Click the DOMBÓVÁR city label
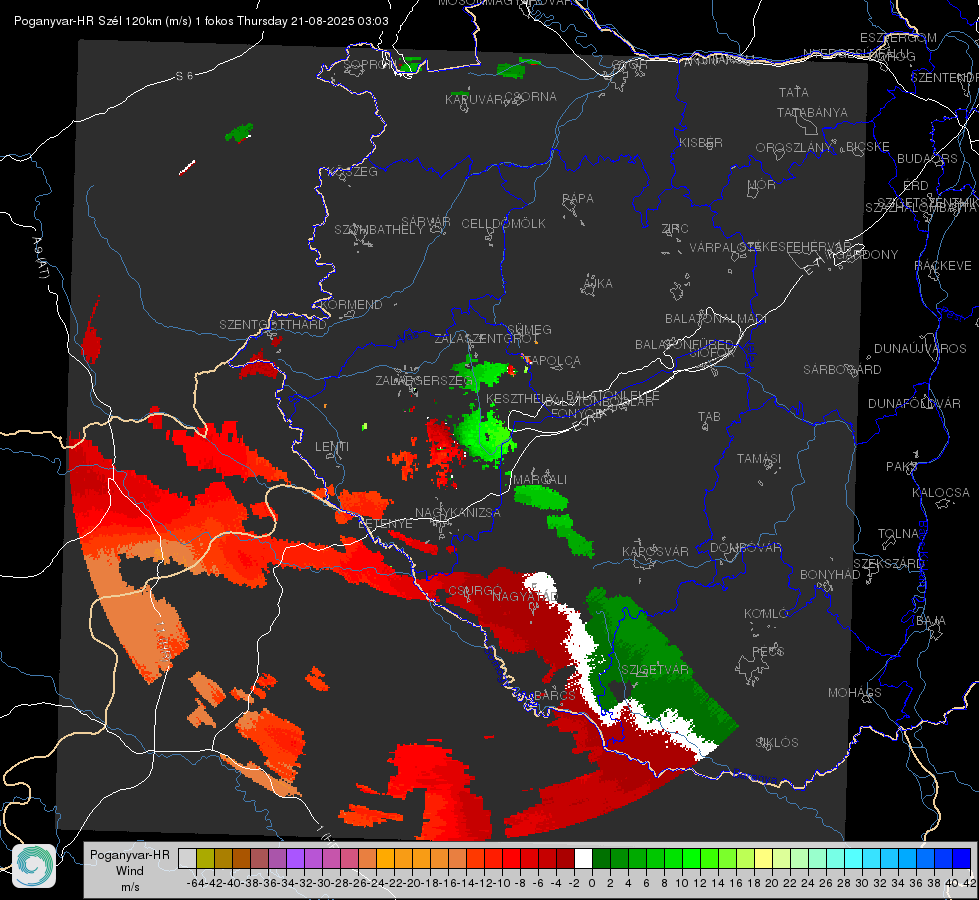Image resolution: width=979 pixels, height=900 pixels. (x=745, y=547)
